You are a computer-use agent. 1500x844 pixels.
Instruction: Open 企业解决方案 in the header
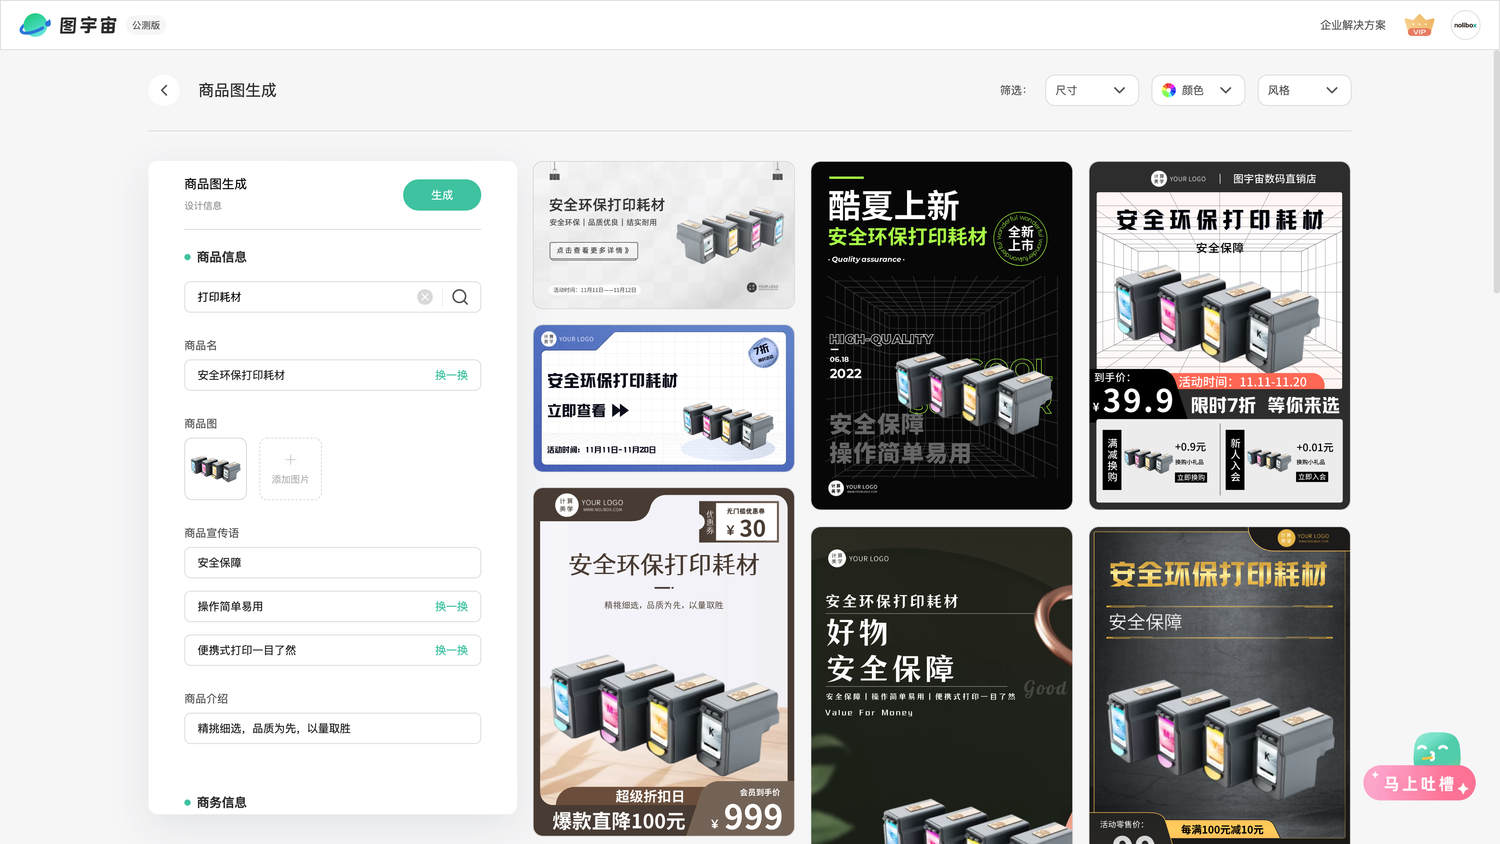click(x=1353, y=25)
